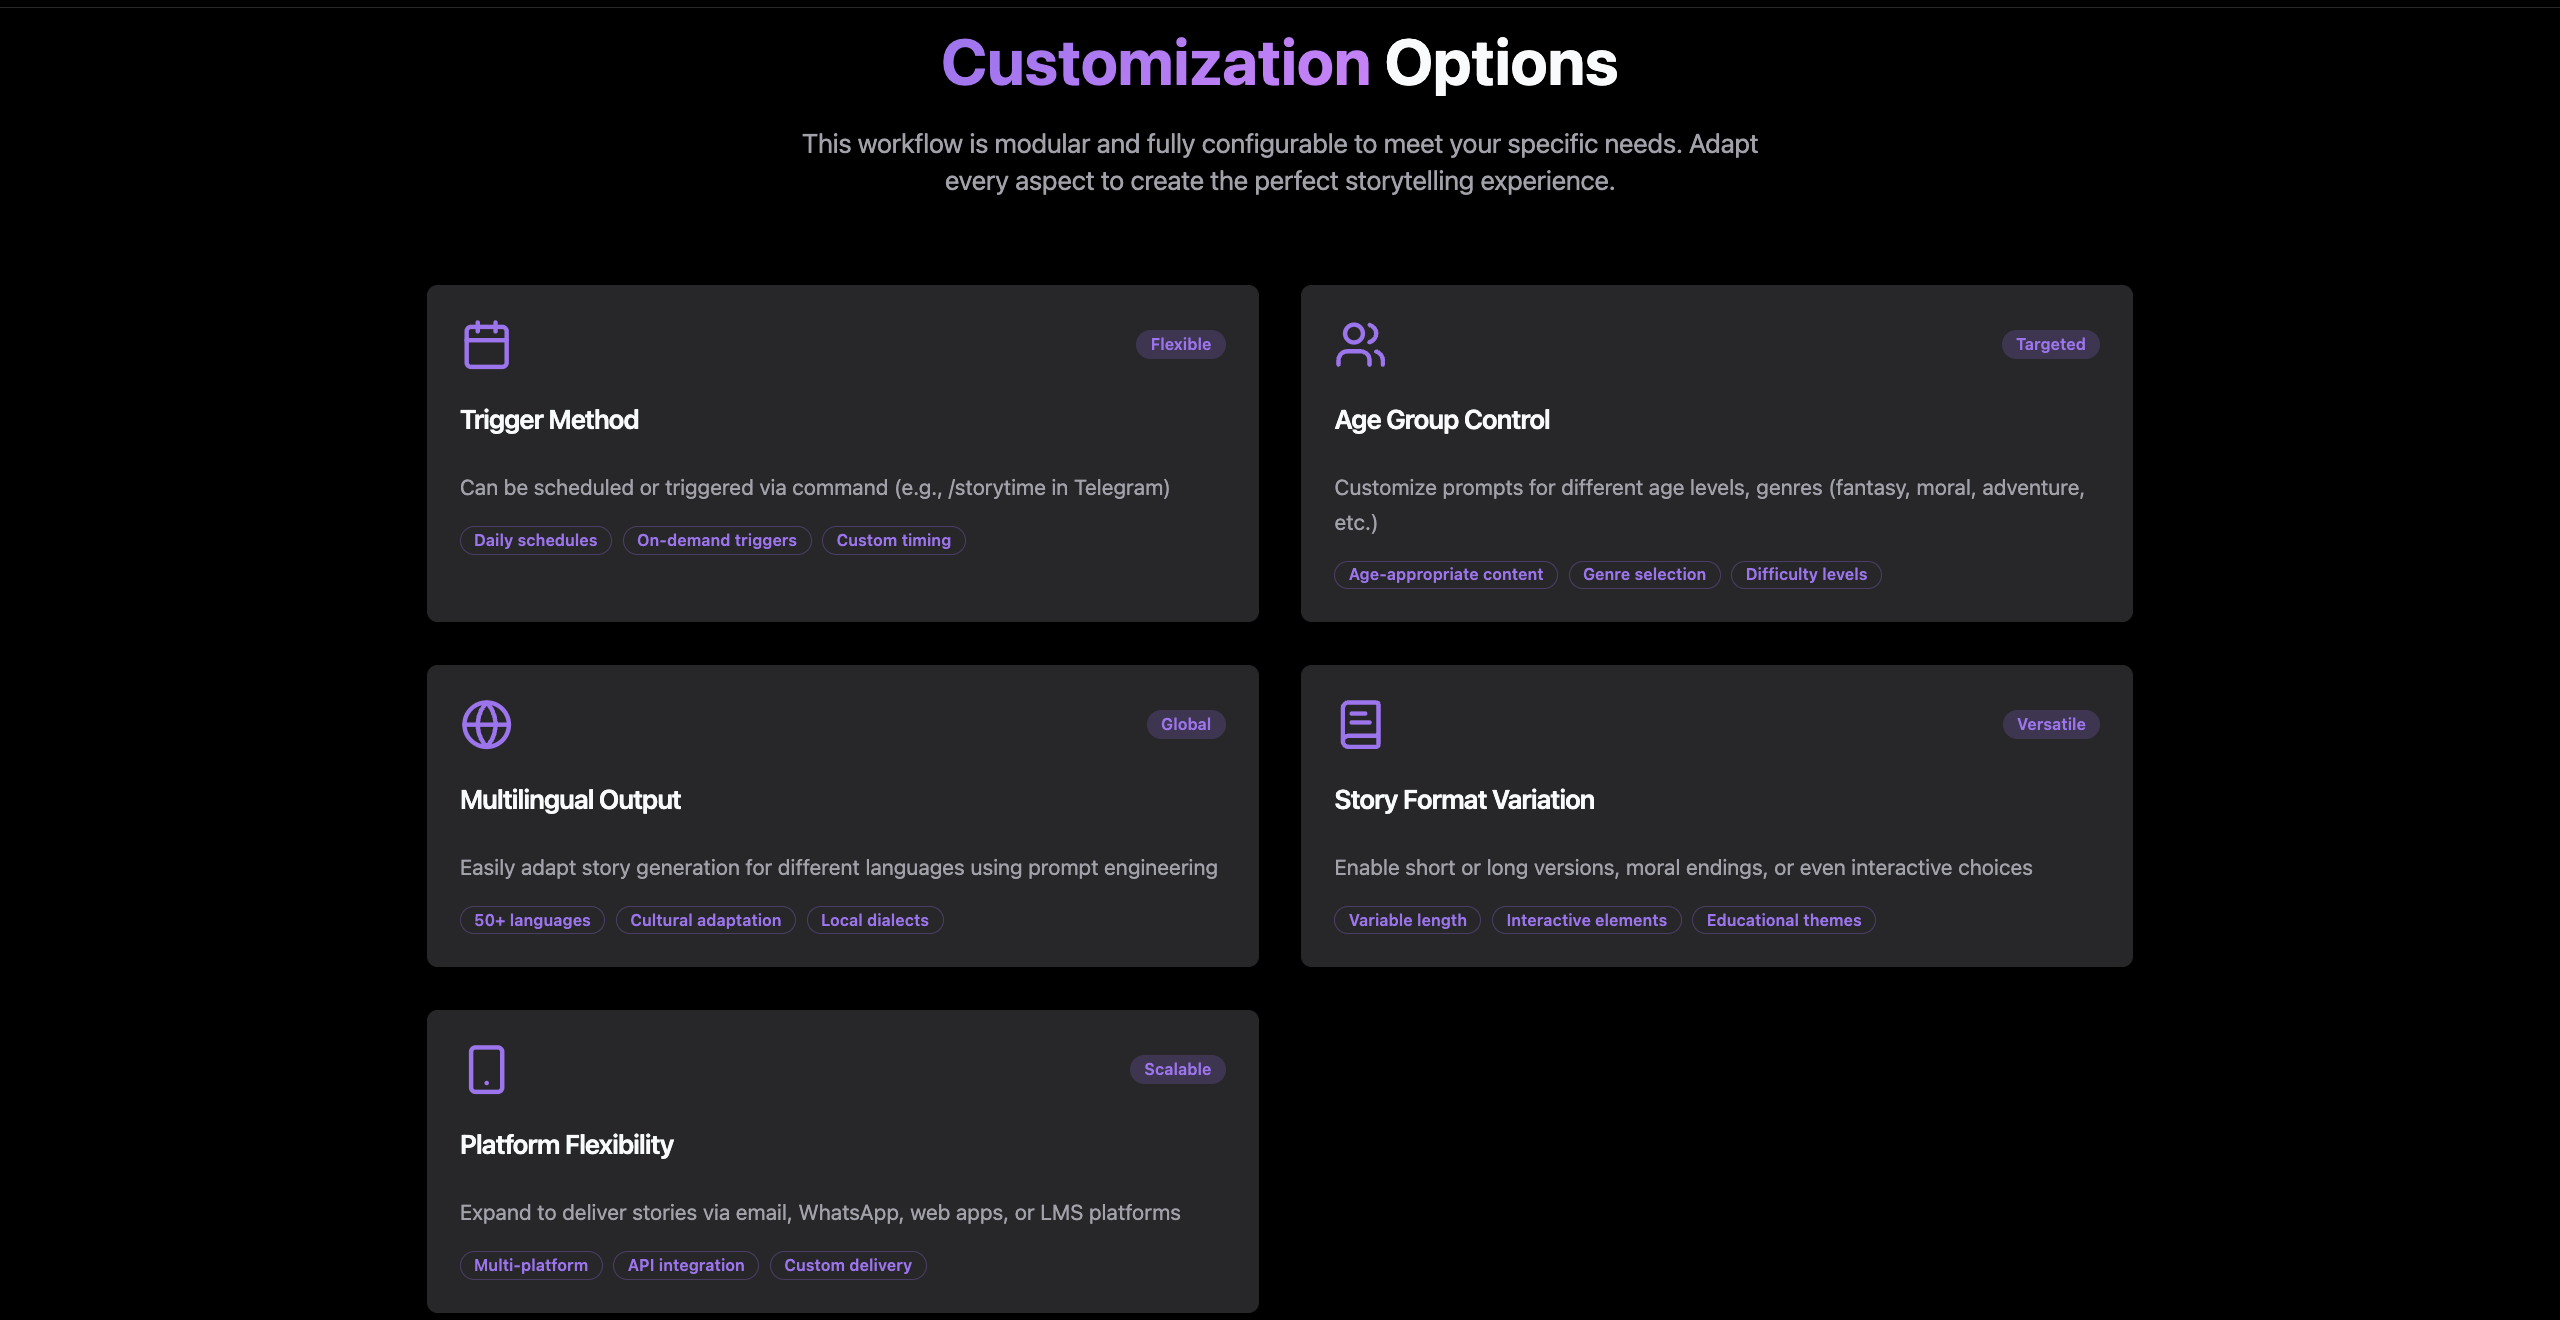
Task: Click the Customization Options page title
Action: click(1279, 63)
